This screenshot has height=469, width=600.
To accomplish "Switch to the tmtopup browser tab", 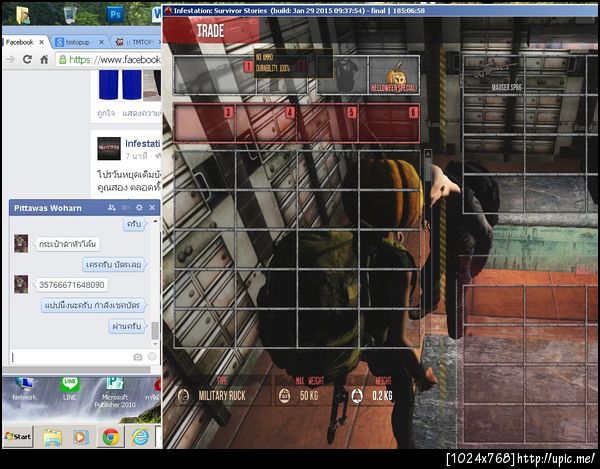I will 77,42.
